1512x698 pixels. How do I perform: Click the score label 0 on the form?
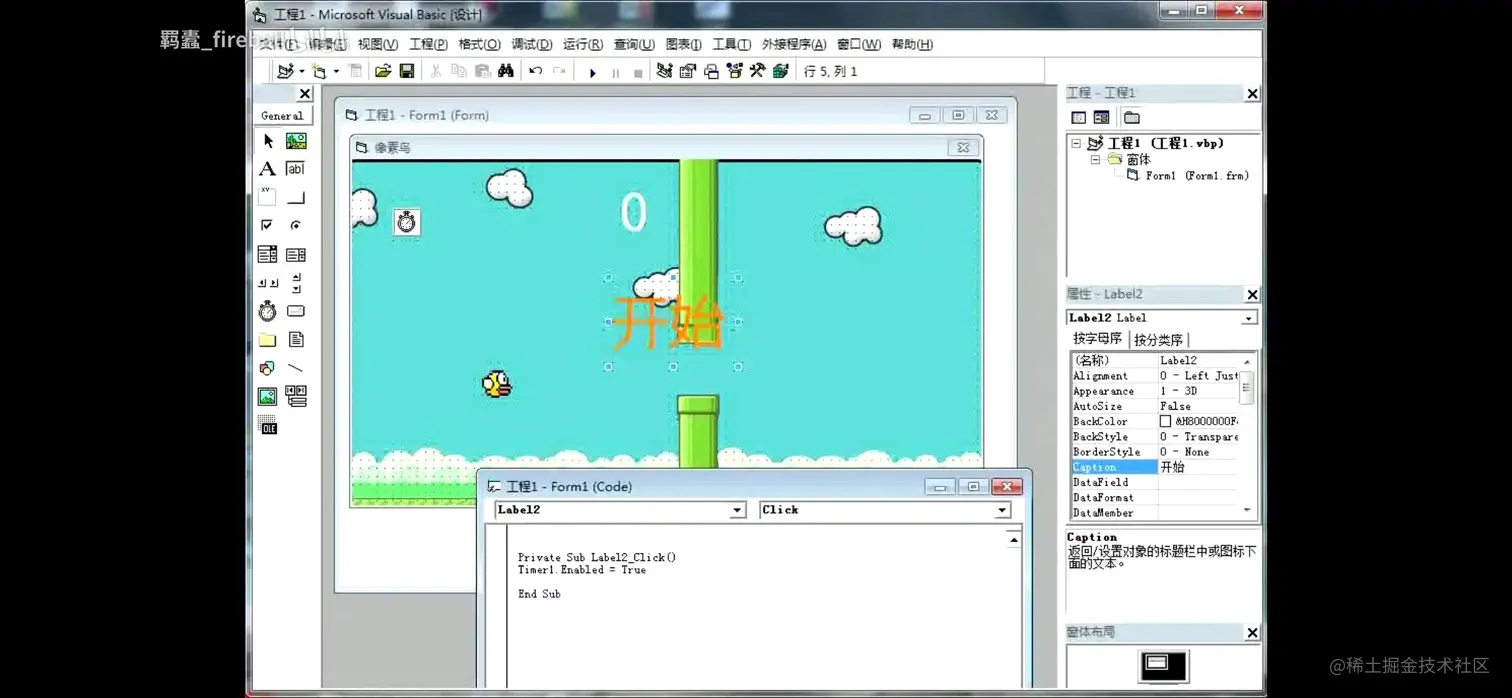tap(634, 212)
